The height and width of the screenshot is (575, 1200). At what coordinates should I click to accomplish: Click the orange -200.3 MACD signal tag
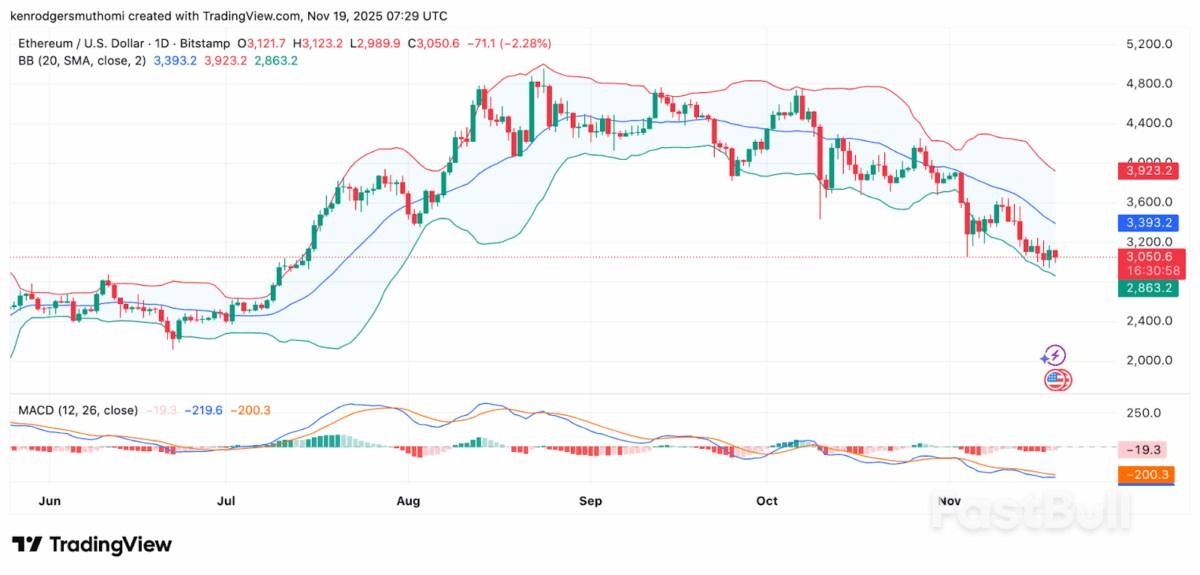click(x=1146, y=475)
